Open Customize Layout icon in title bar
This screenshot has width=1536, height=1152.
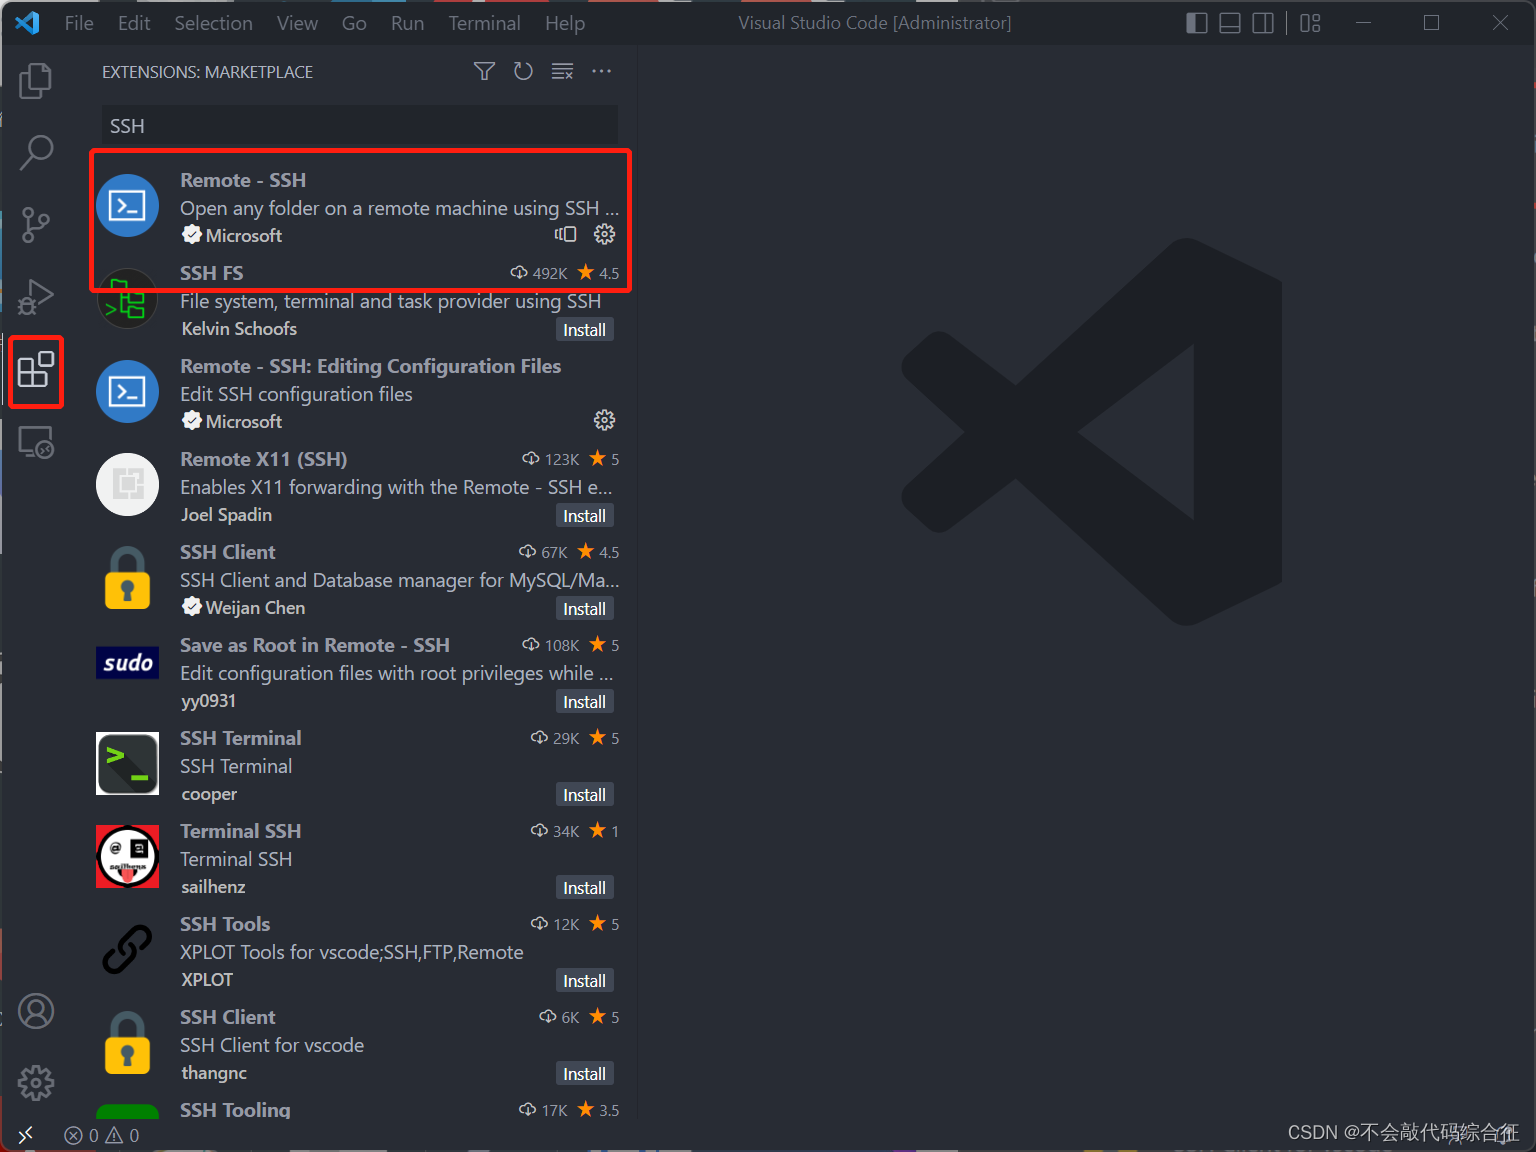click(x=1310, y=23)
